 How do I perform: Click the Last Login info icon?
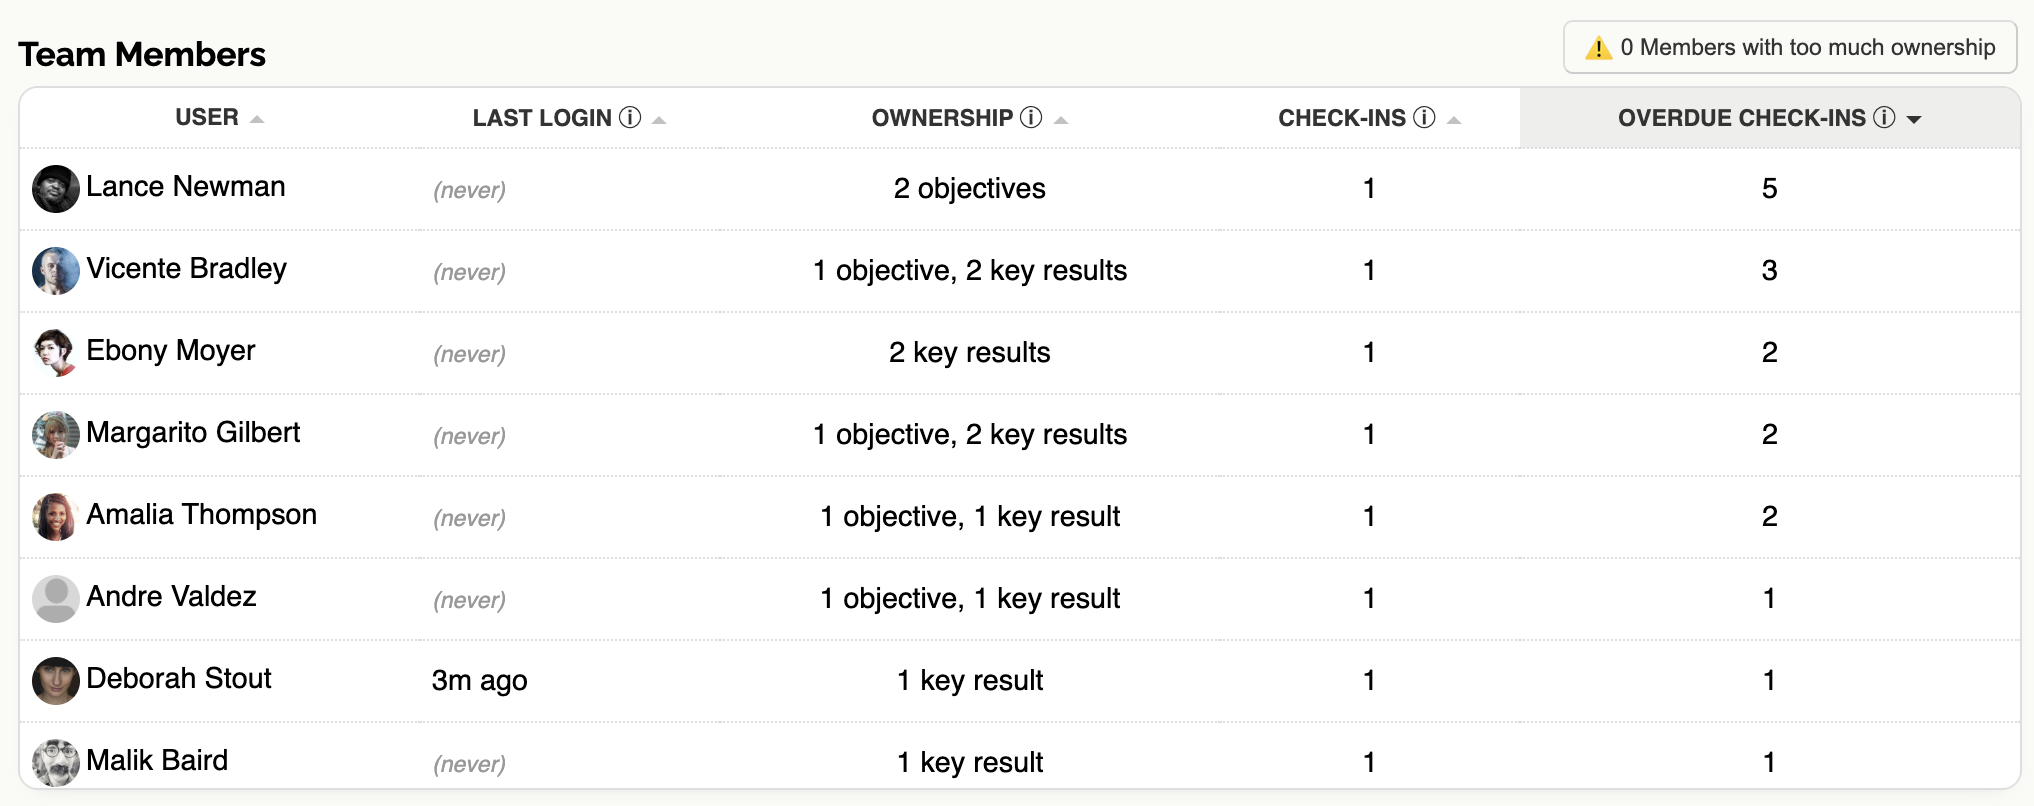pos(630,118)
